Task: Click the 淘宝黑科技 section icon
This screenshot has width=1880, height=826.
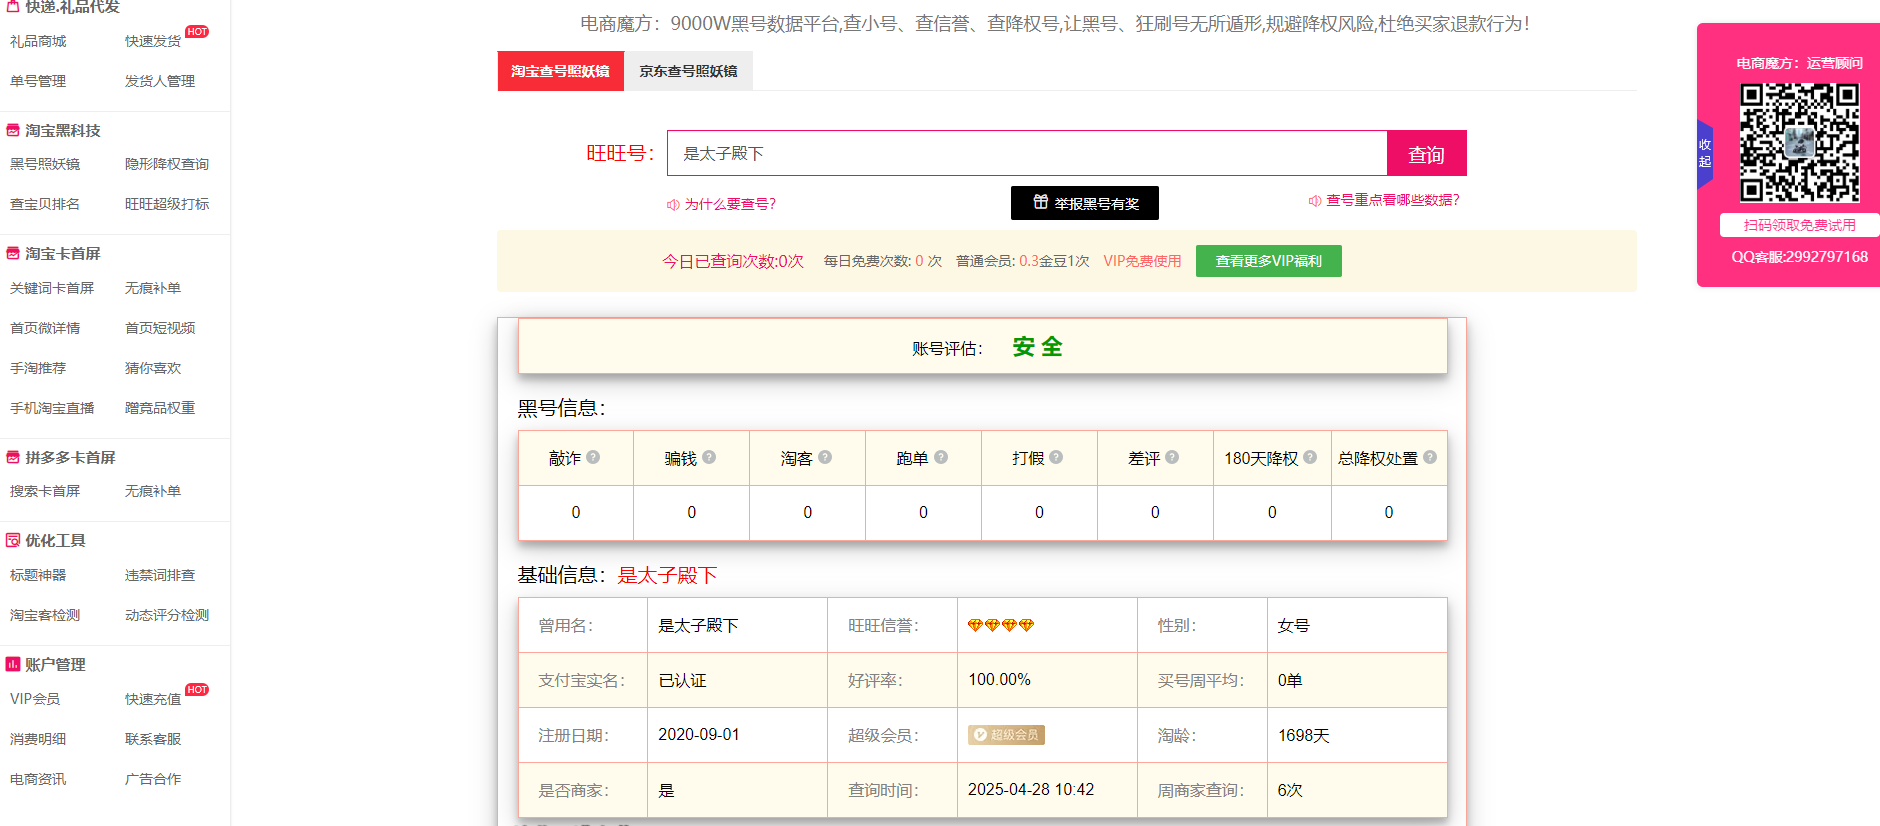Action: [x=13, y=130]
